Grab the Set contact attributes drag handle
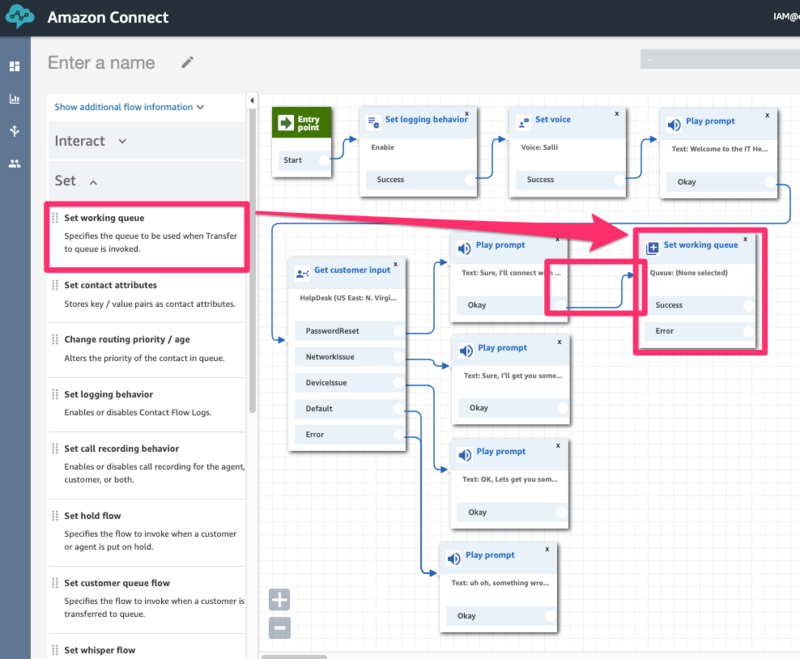800x659 pixels. coord(55,285)
